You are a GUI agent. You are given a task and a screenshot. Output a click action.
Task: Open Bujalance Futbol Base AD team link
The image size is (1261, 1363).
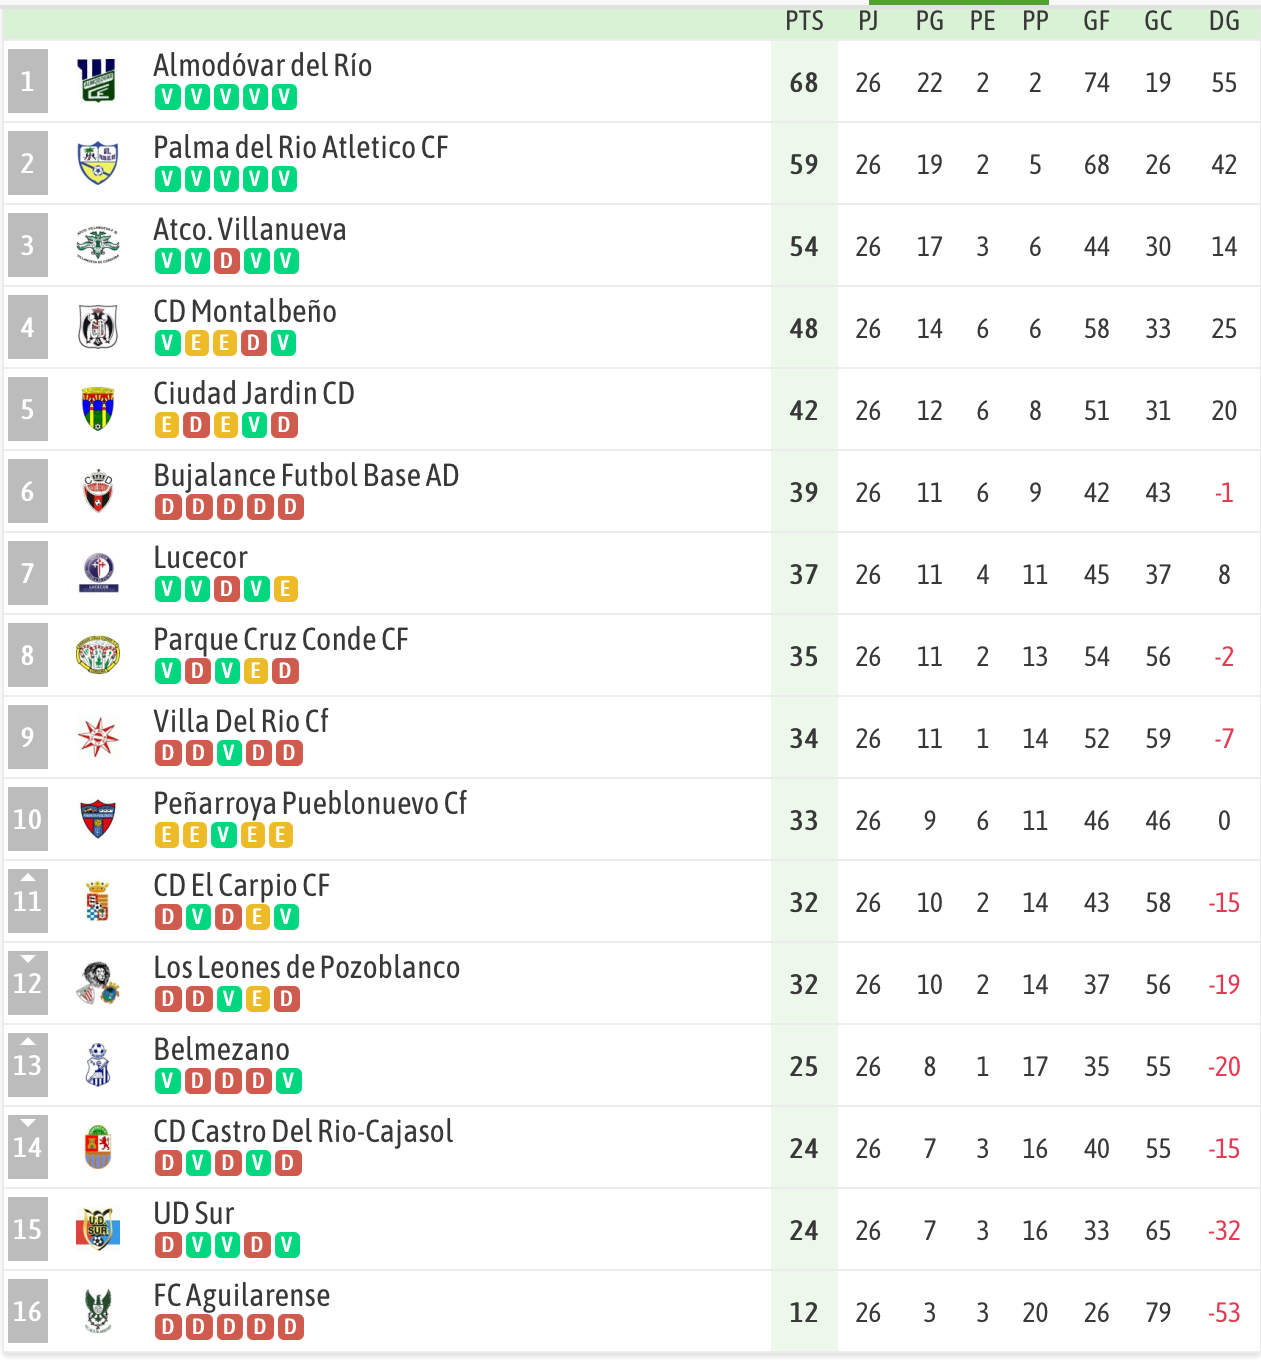[x=306, y=475]
